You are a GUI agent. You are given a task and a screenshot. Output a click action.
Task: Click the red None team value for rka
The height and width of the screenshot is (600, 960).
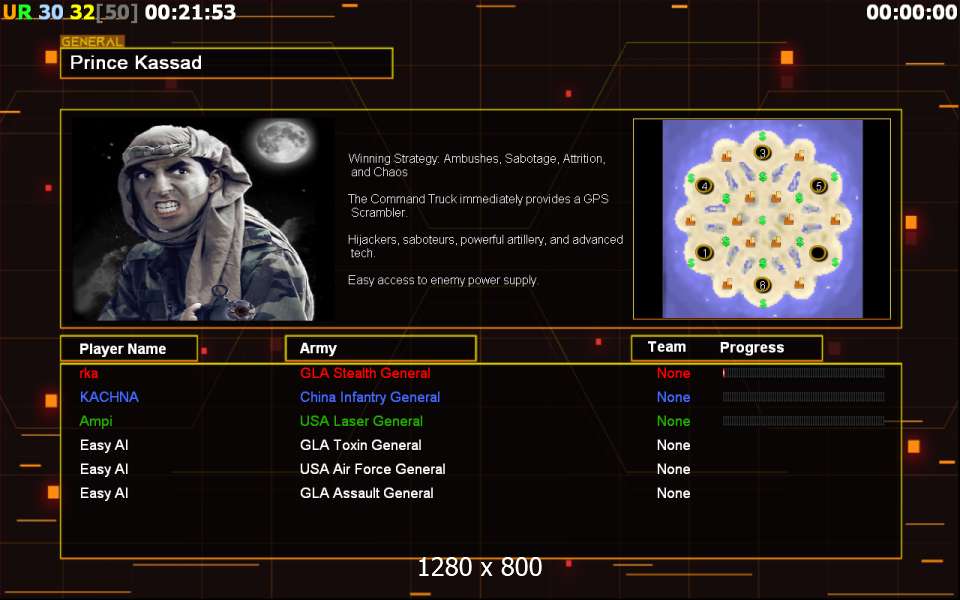(673, 373)
